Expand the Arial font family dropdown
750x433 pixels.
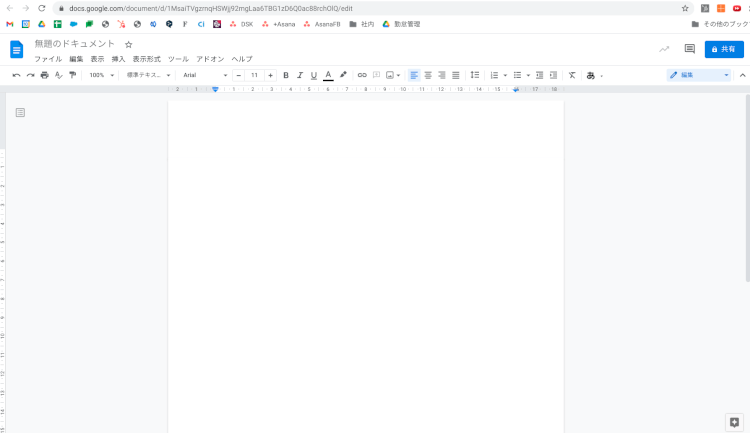(205, 75)
